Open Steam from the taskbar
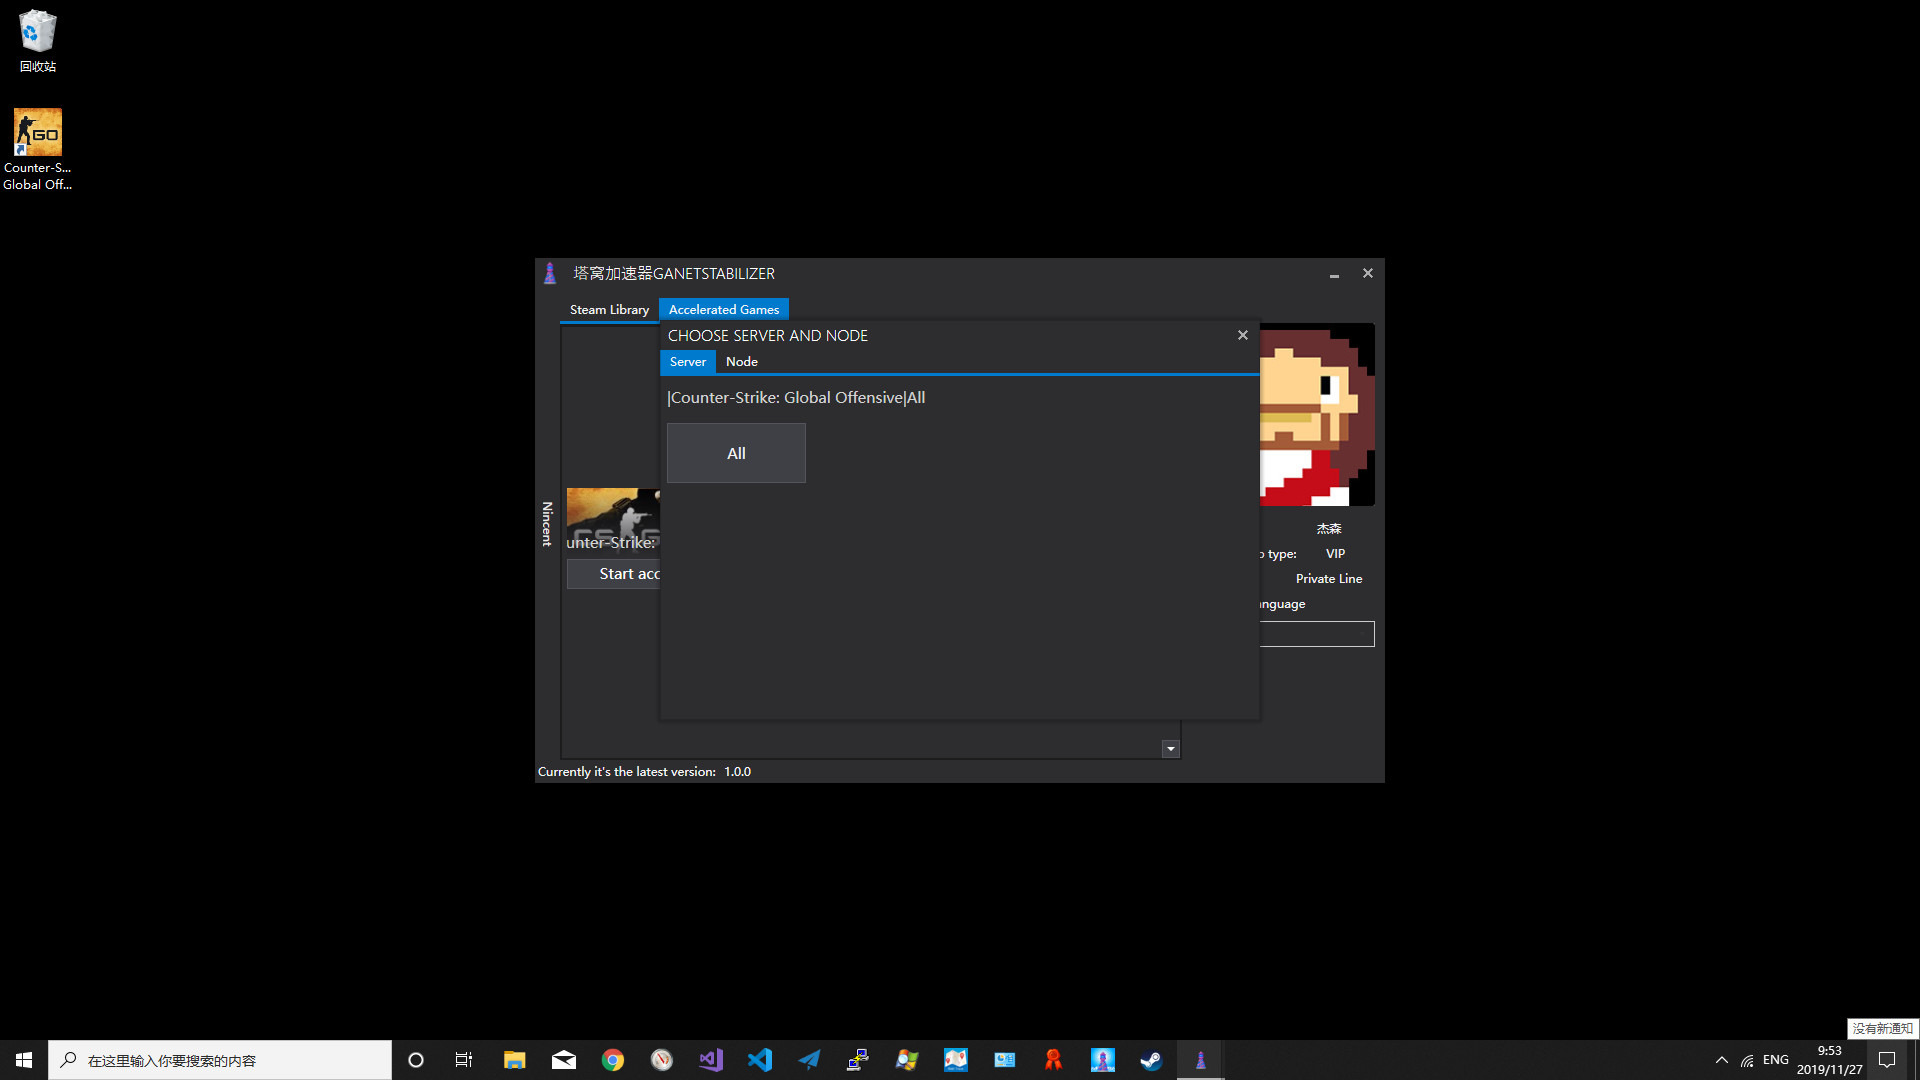Screen dimensions: 1920x1080 click(x=1152, y=1060)
